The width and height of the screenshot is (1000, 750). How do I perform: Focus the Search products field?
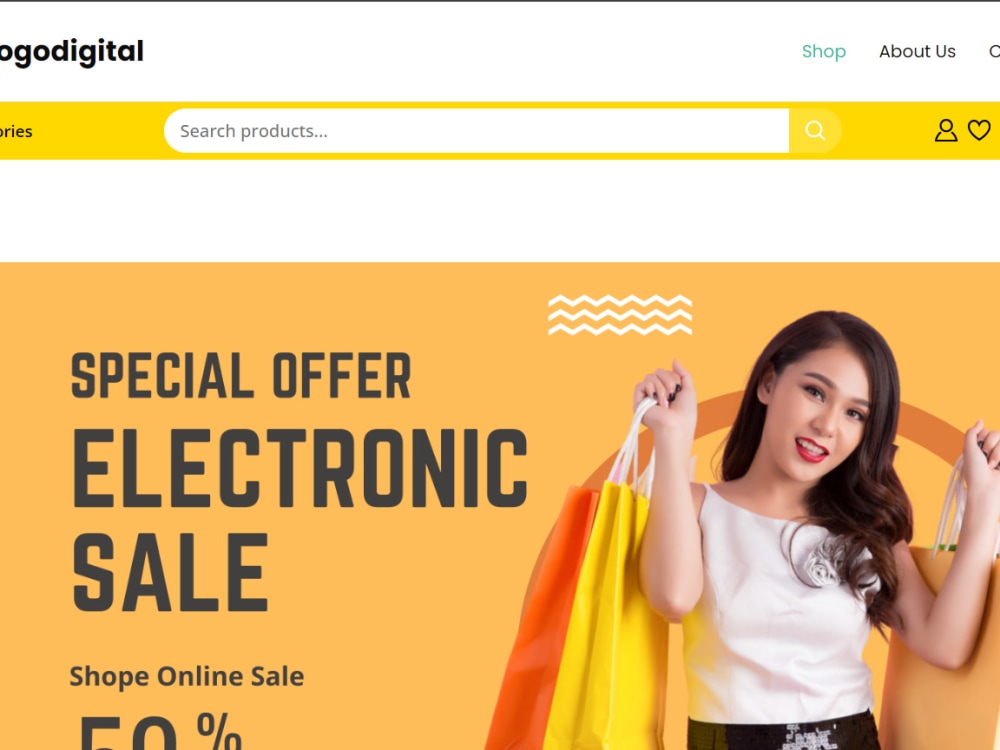pyautogui.click(x=476, y=131)
